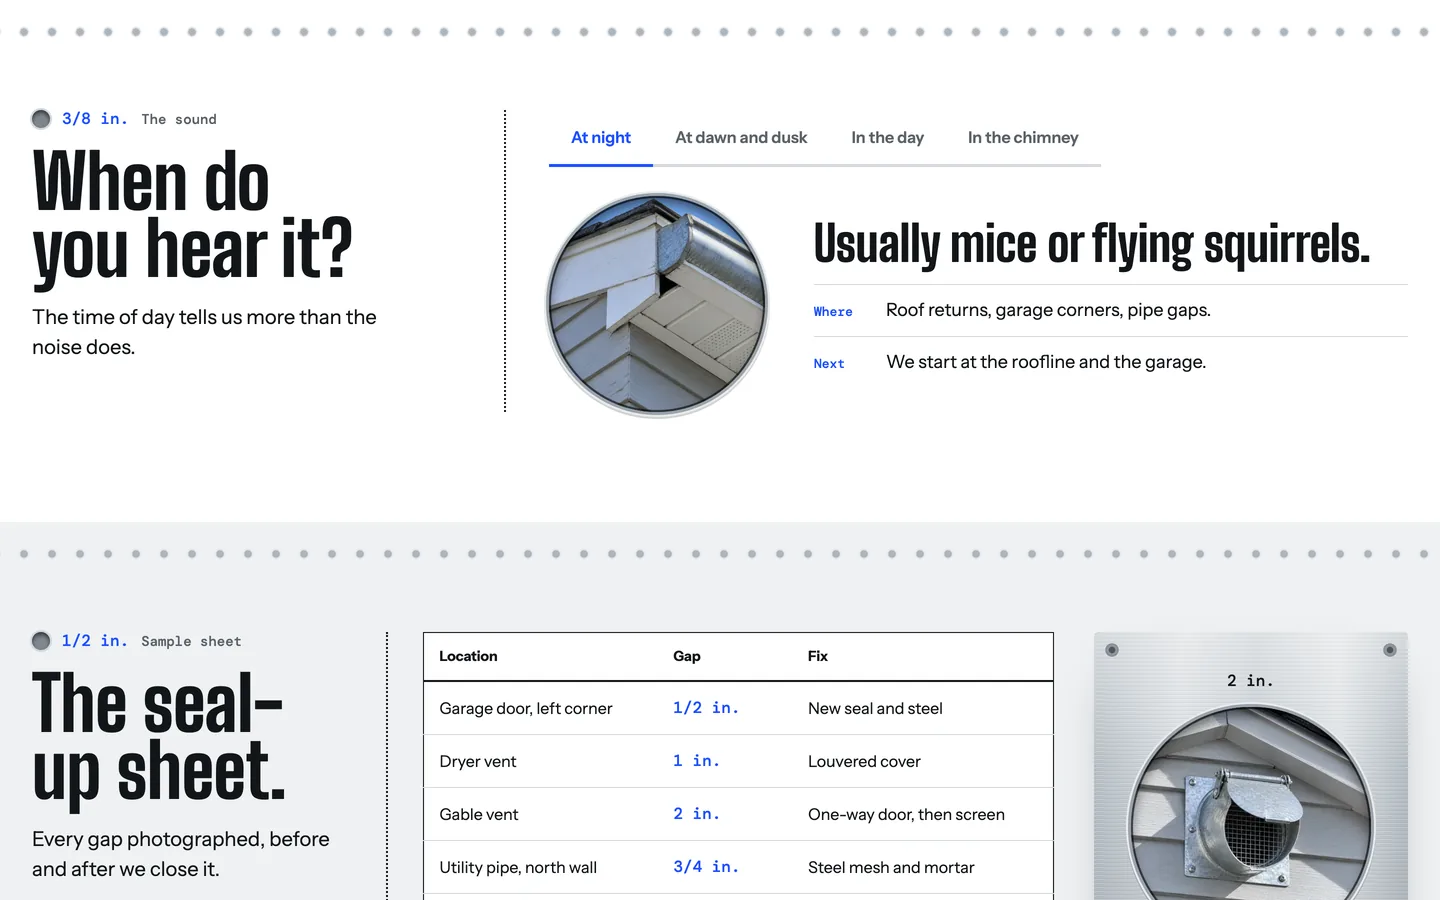Click the 1 in. gap value
The image size is (1440, 900).
(696, 761)
